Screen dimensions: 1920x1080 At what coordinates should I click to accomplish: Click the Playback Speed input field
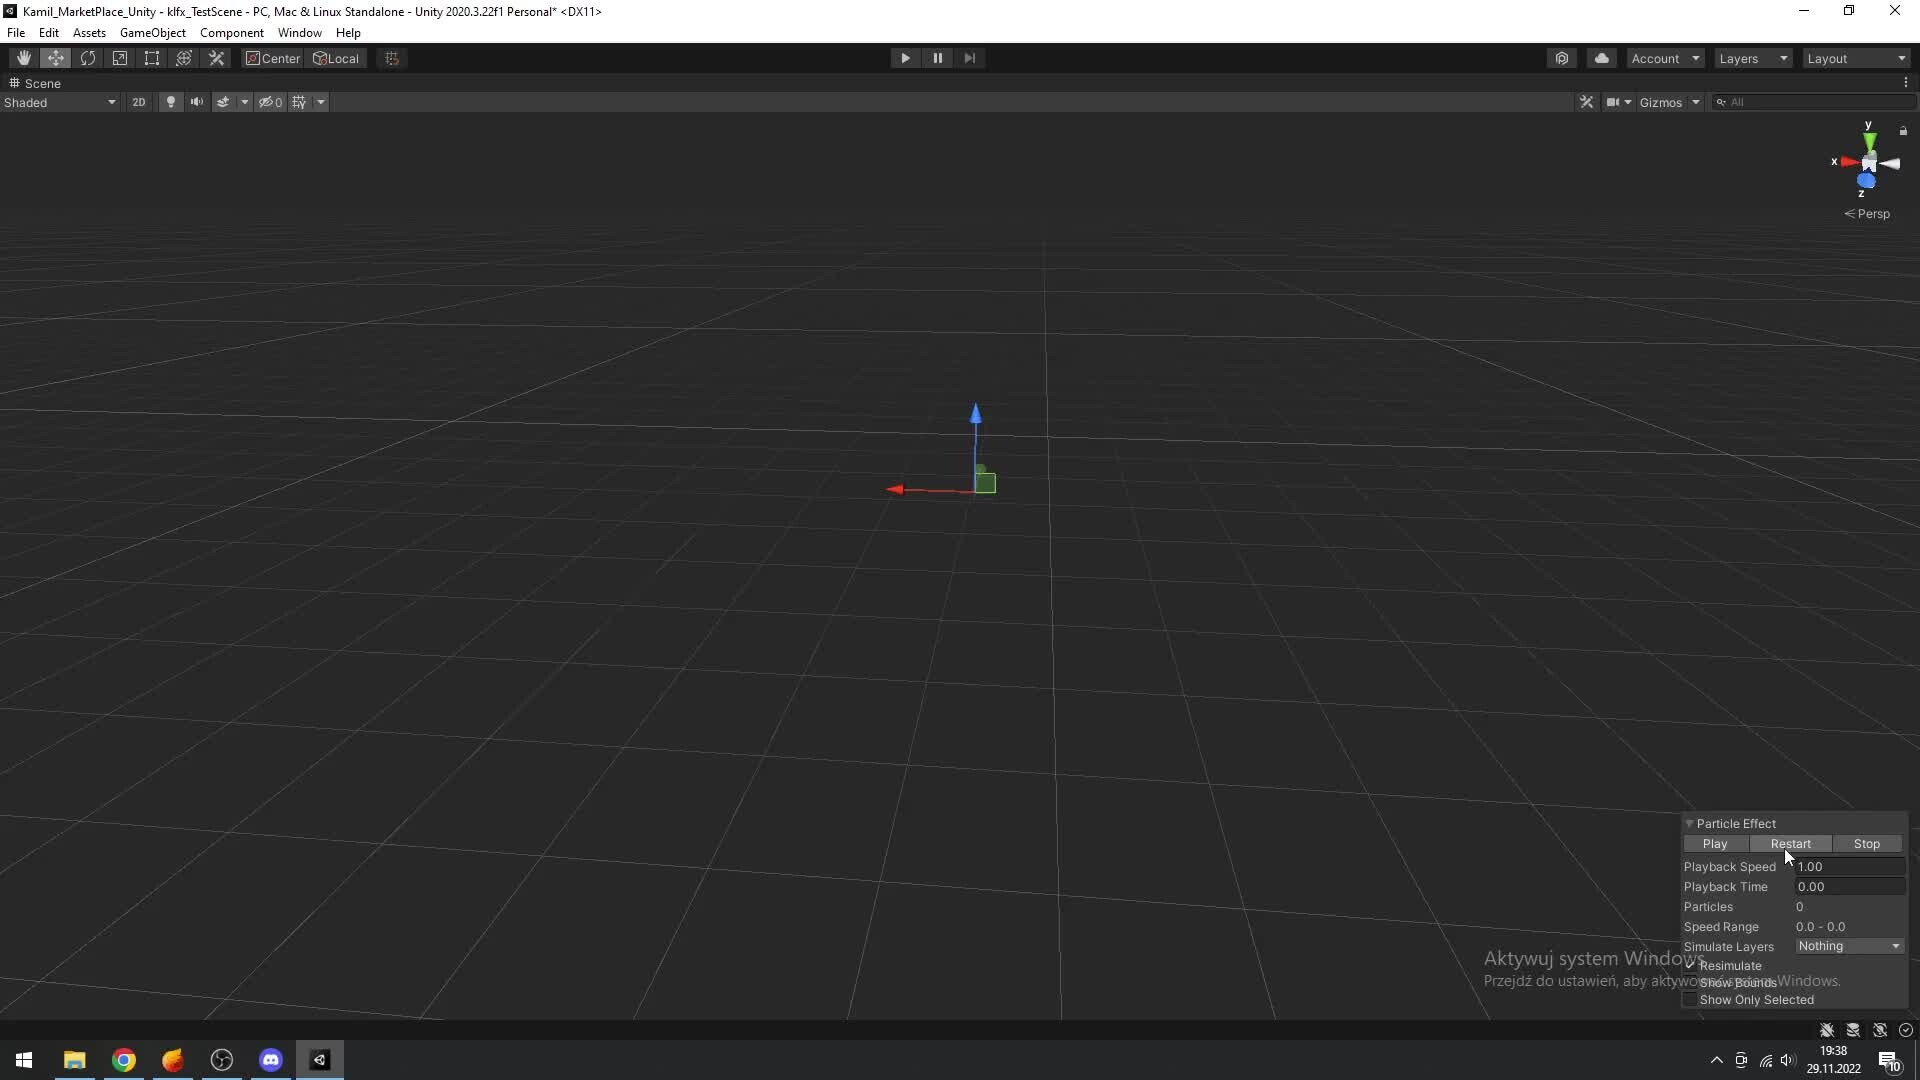(x=1848, y=867)
